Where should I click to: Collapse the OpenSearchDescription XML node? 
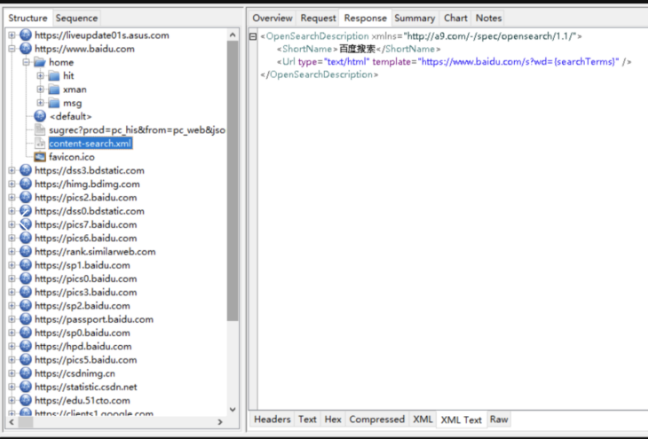[253, 36]
